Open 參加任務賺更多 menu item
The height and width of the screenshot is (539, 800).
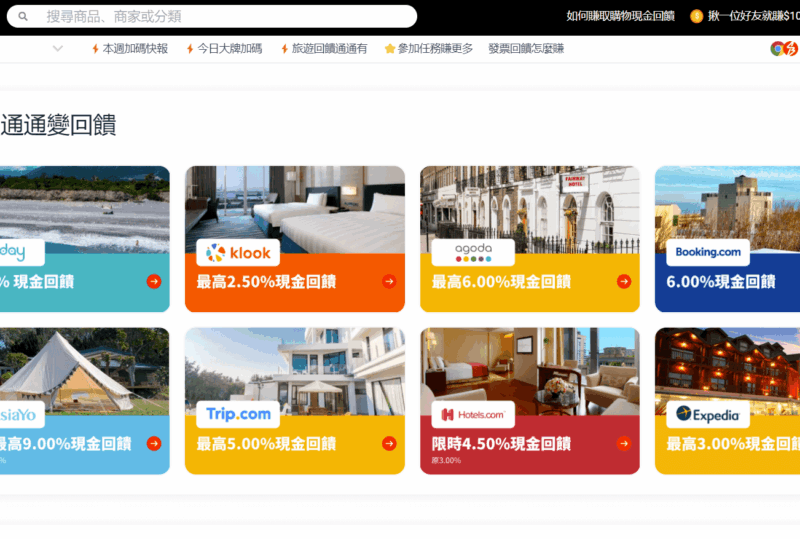tap(435, 48)
